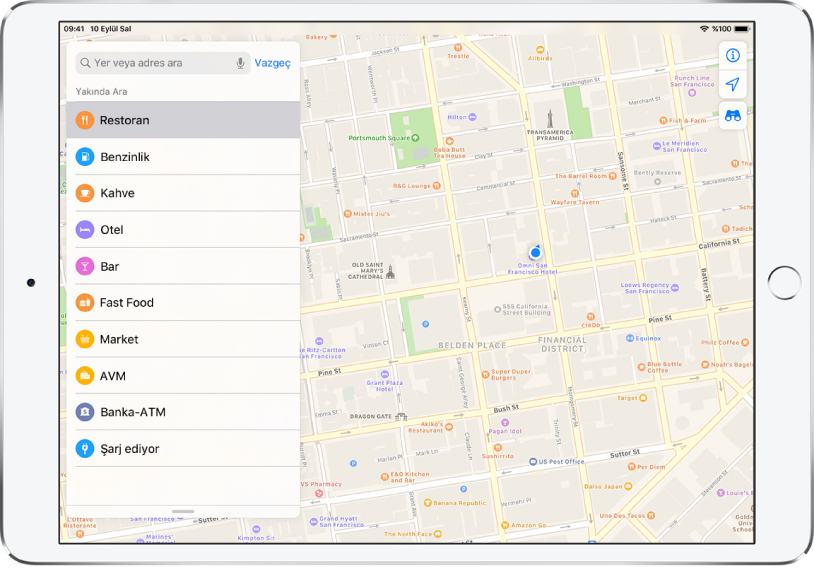Screen dimensions: 814x569
Task: Select the Blue Bottle Coffee marker
Action: pos(642,367)
